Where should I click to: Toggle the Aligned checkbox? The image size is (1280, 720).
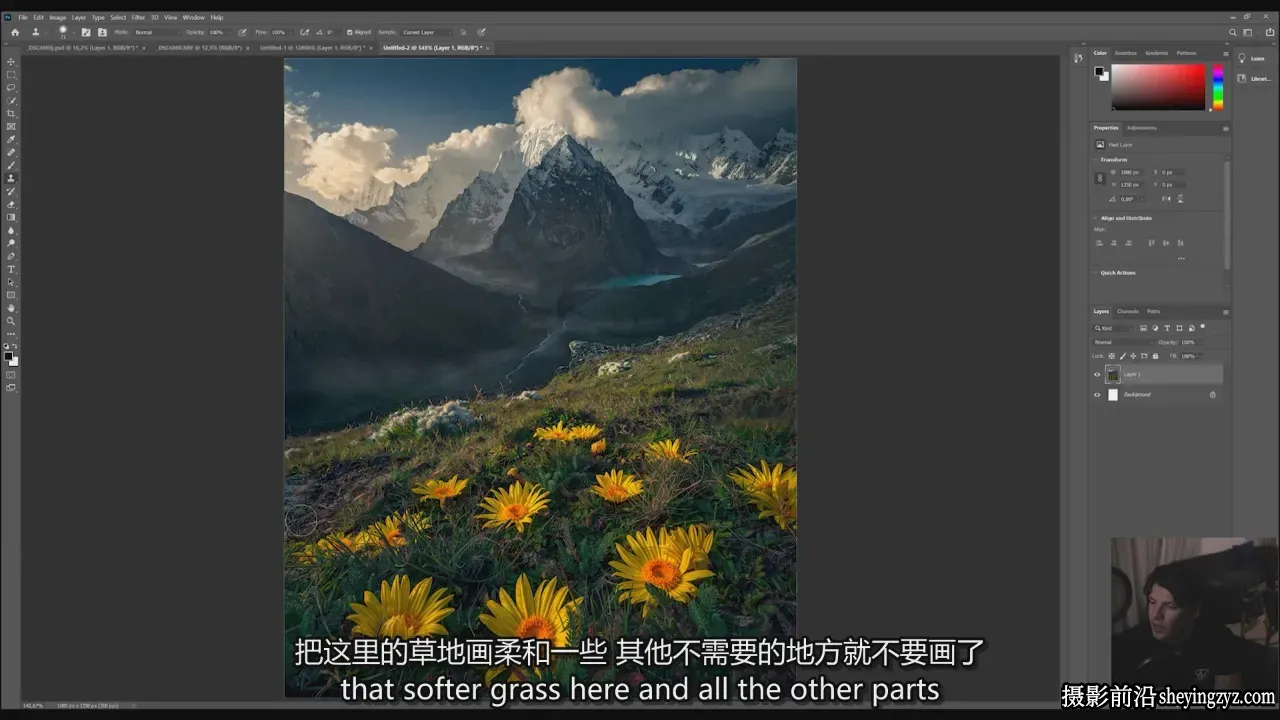pyautogui.click(x=350, y=32)
